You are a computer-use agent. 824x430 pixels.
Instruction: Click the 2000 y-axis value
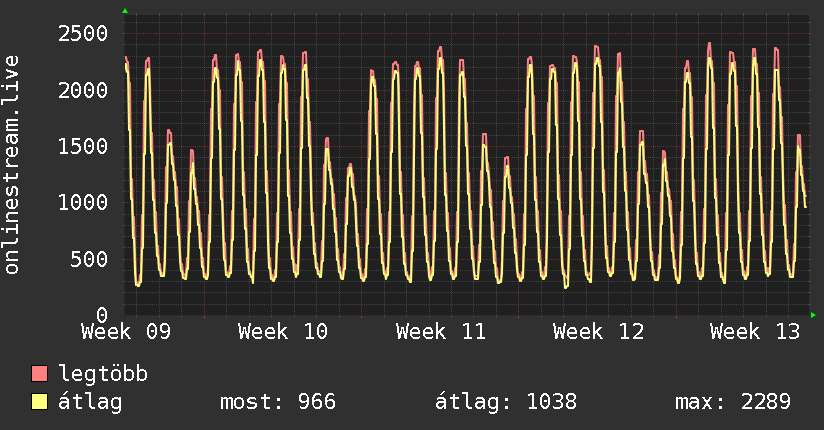(x=83, y=90)
